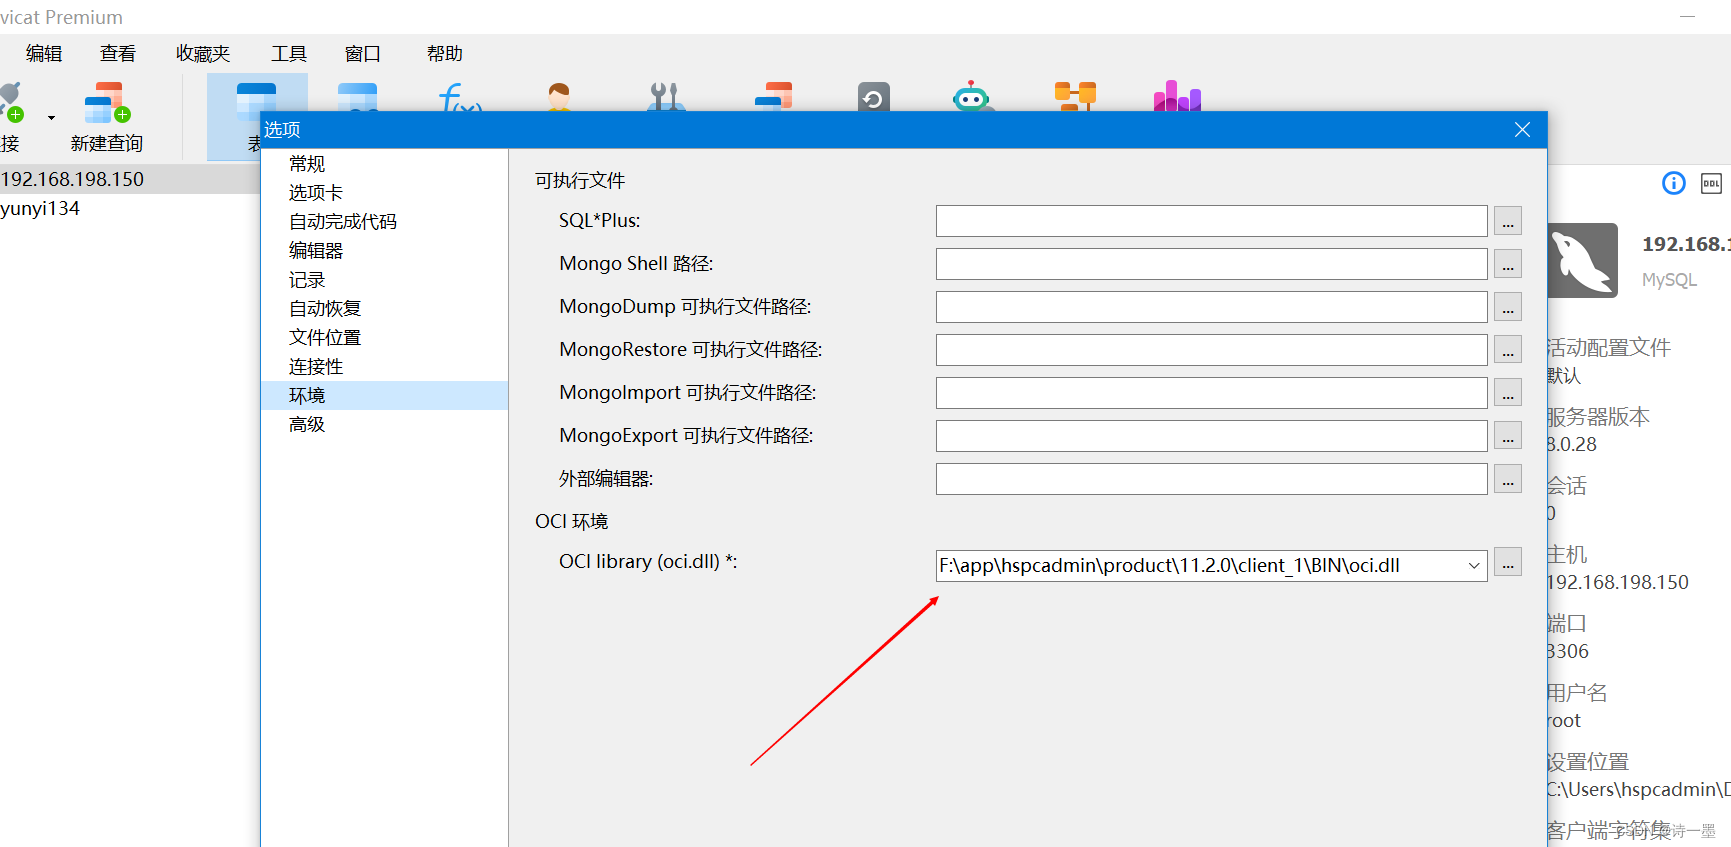Image resolution: width=1731 pixels, height=847 pixels.
Task: Browse for MongoExport executable path
Action: pos(1508,436)
